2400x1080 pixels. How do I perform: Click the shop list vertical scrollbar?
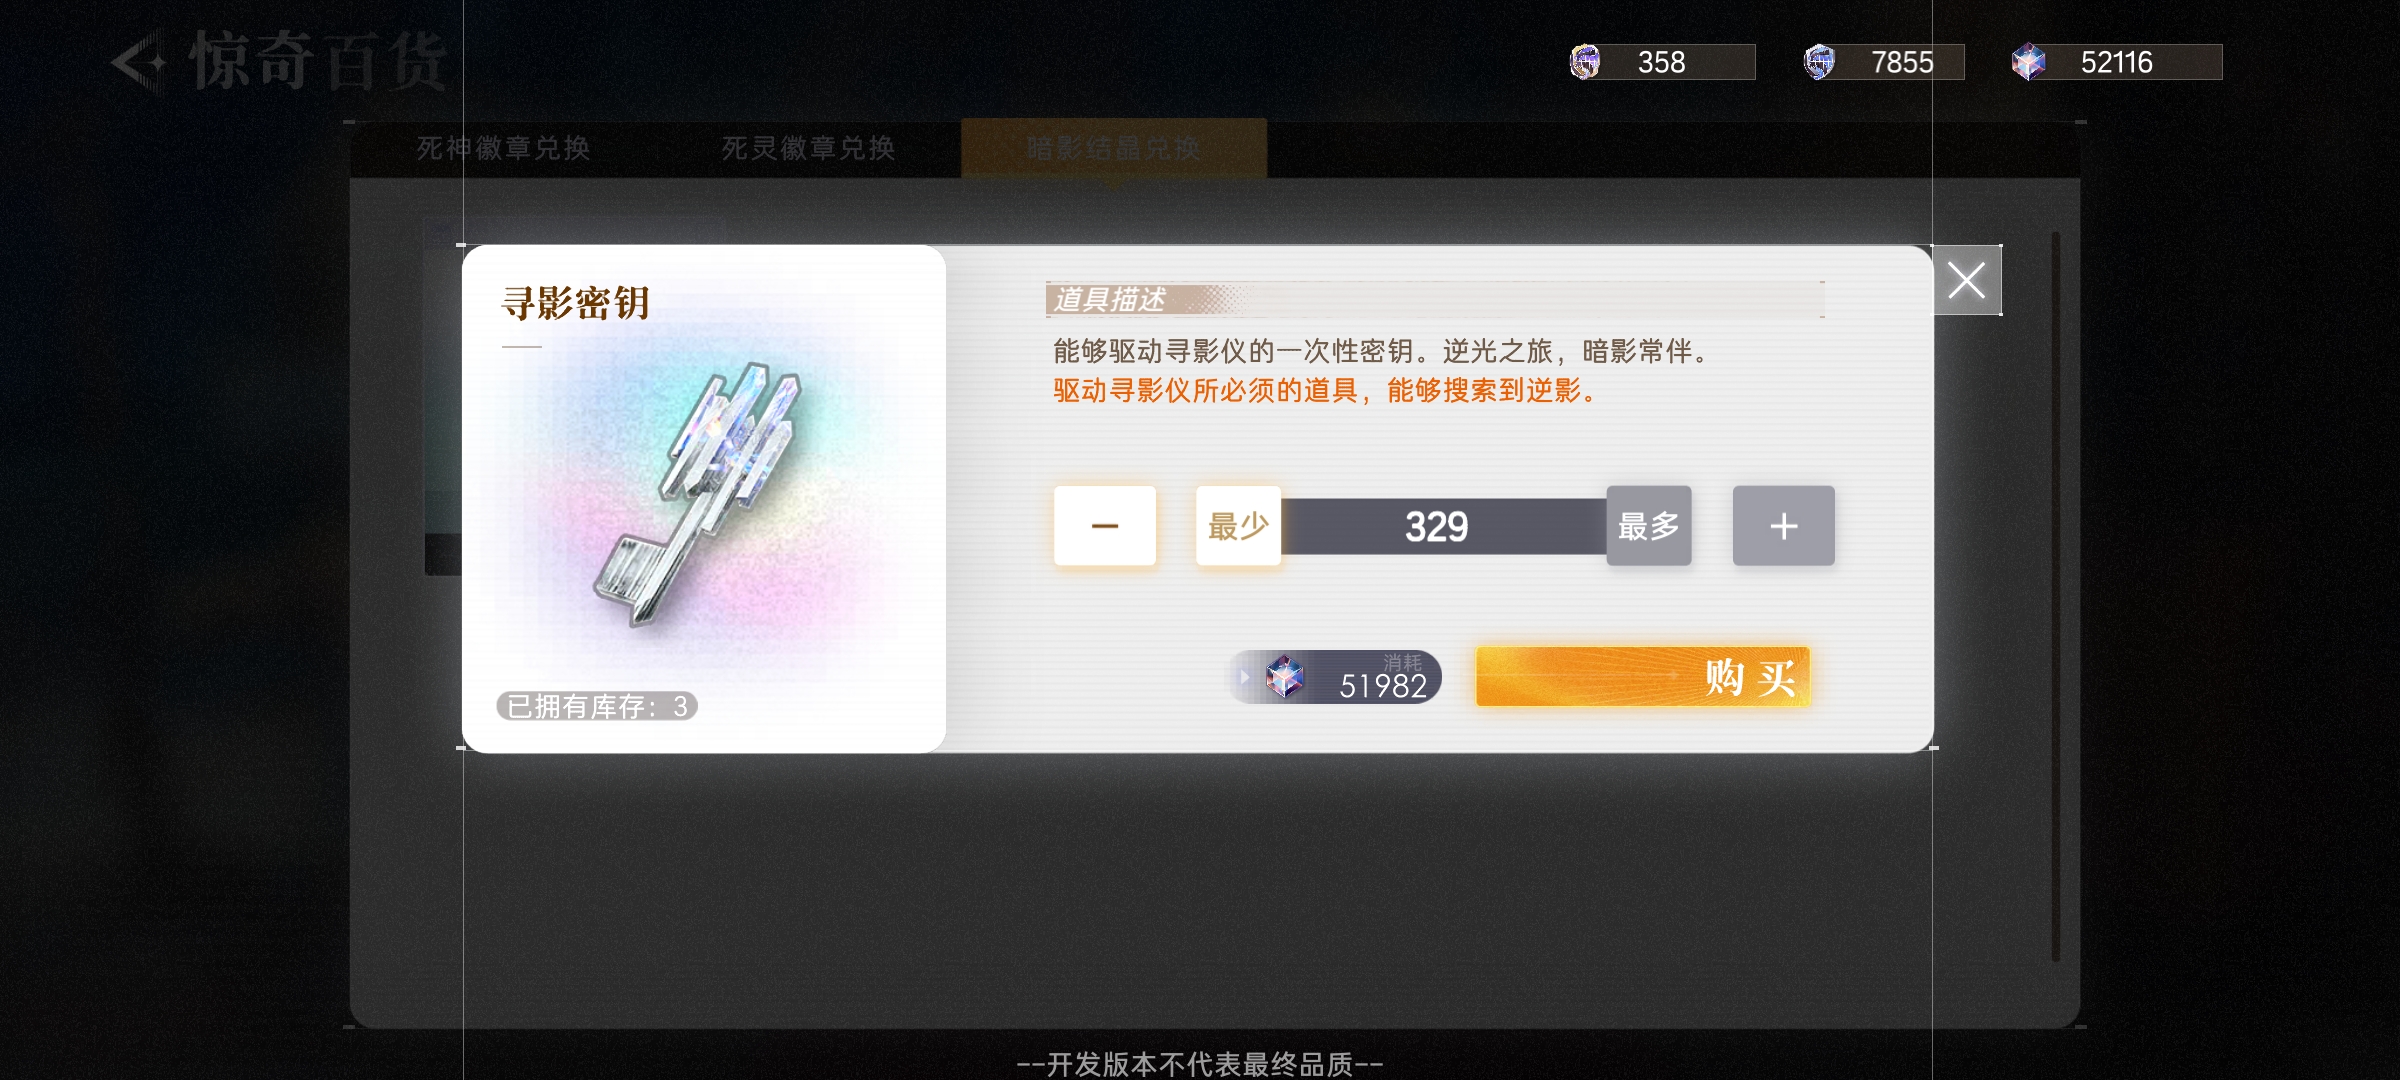point(2056,596)
